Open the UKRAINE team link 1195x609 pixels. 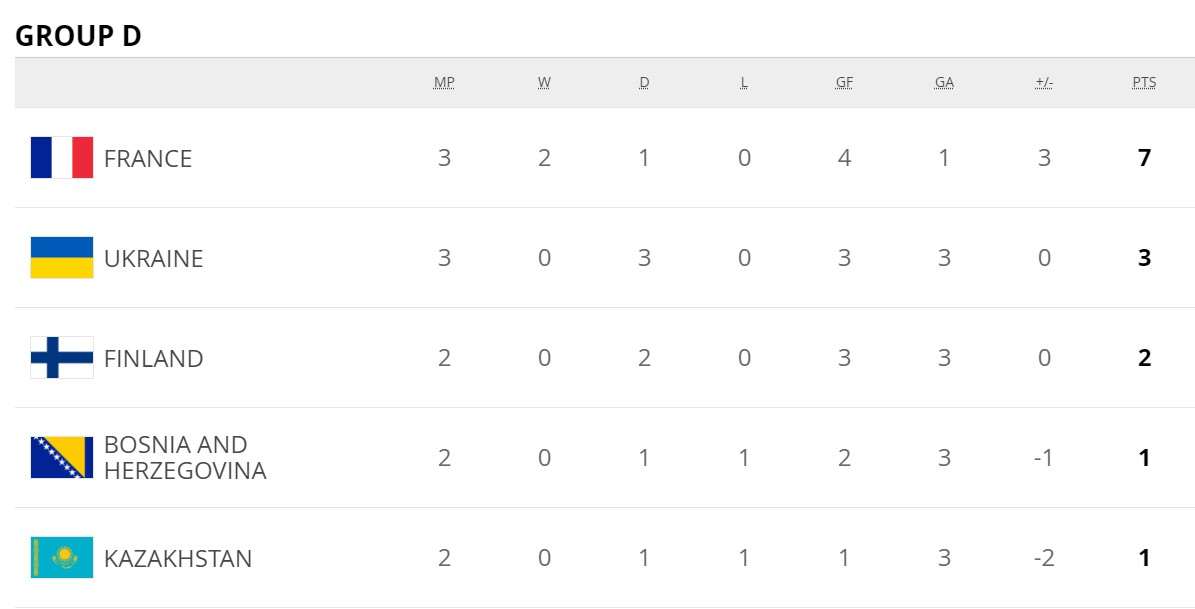(154, 259)
